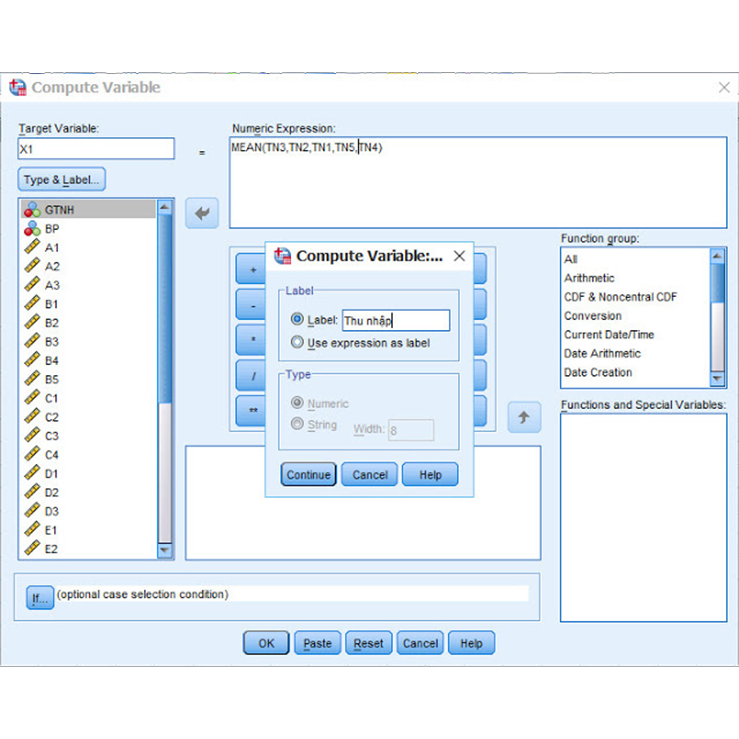Select the String type radio button

297,424
